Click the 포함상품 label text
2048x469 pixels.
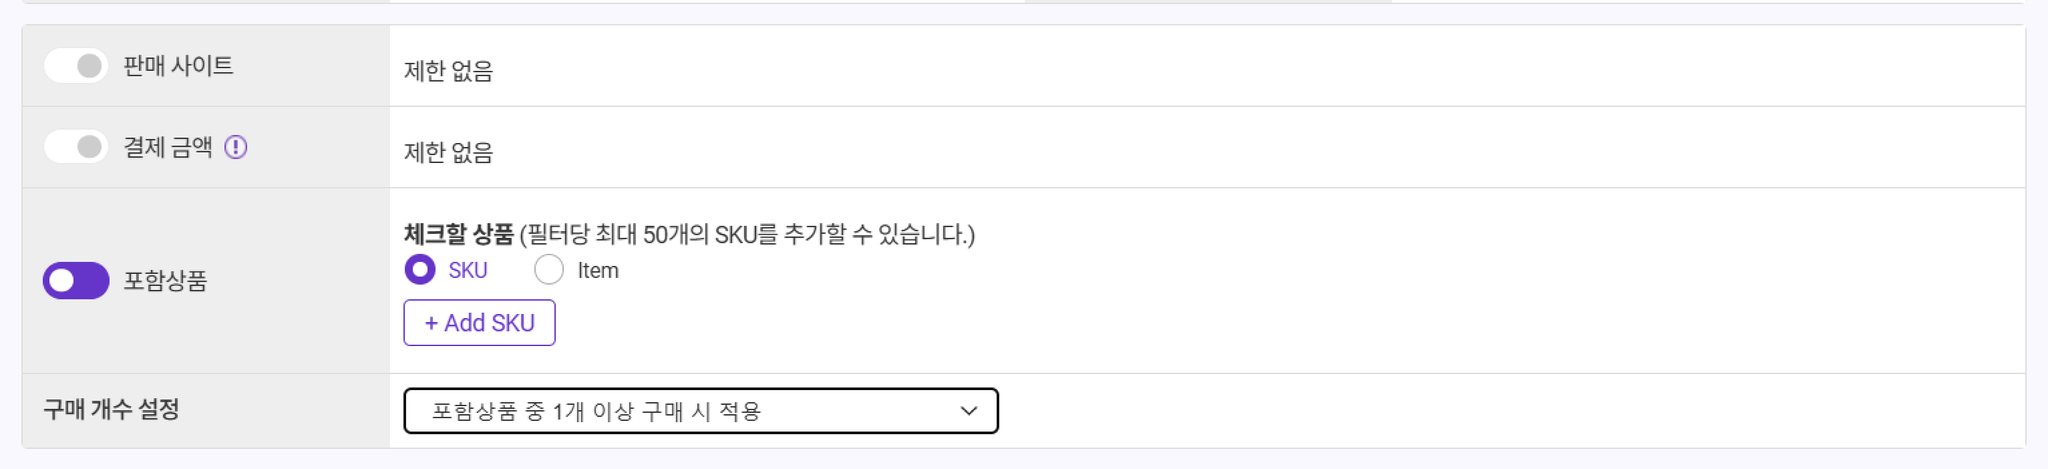click(165, 281)
